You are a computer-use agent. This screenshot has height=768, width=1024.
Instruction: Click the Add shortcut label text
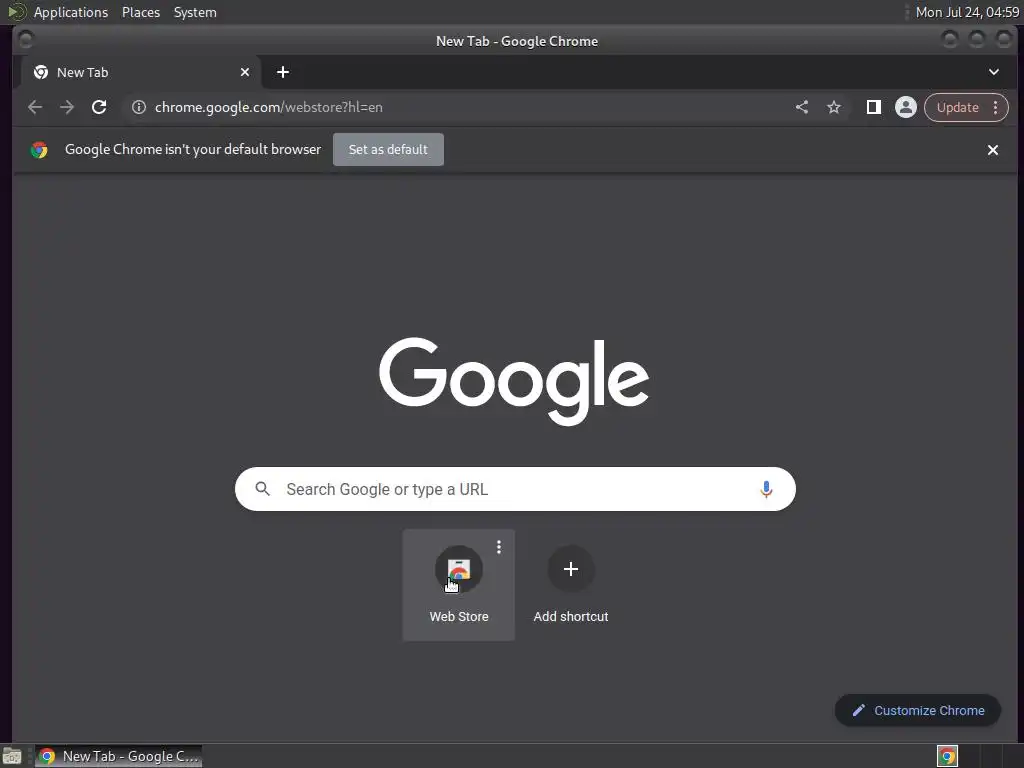pyautogui.click(x=571, y=616)
